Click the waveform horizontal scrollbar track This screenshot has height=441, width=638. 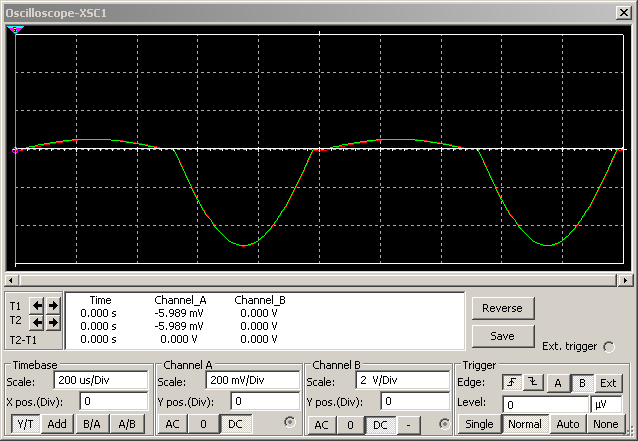pos(318,280)
